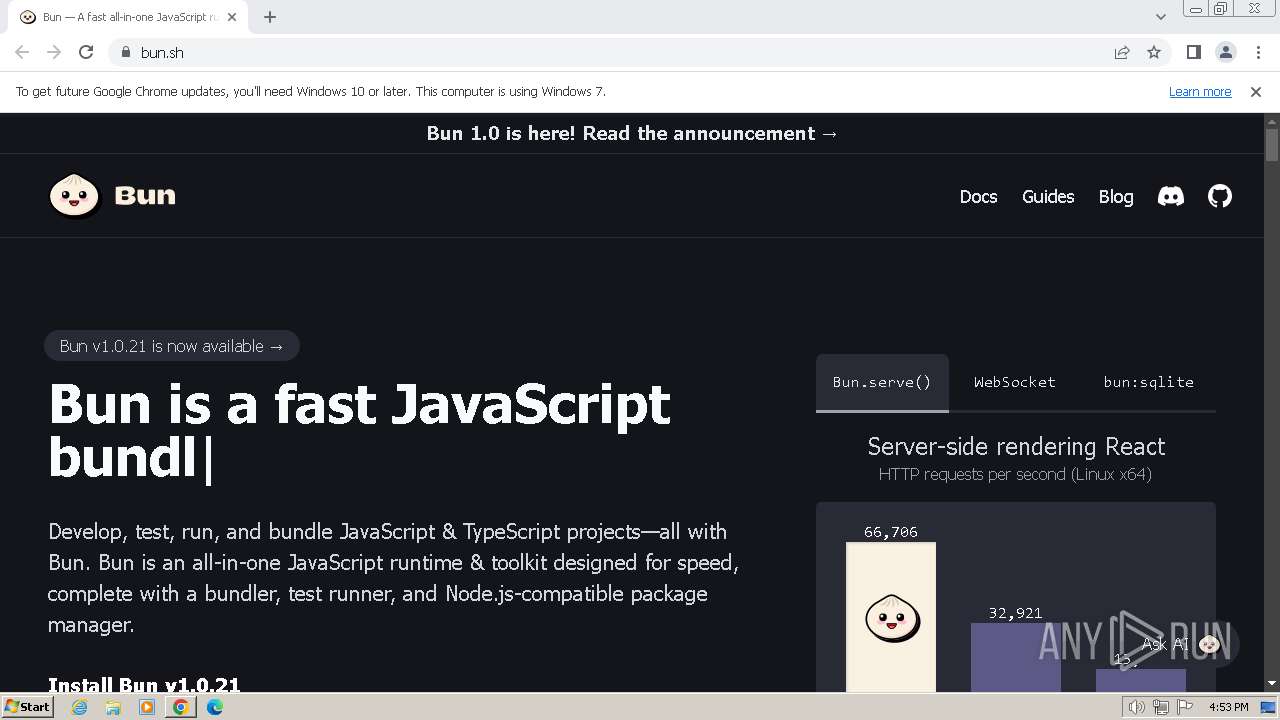This screenshot has height=720, width=1280.
Task: Click the Server-side rendering React title
Action: tap(1016, 446)
